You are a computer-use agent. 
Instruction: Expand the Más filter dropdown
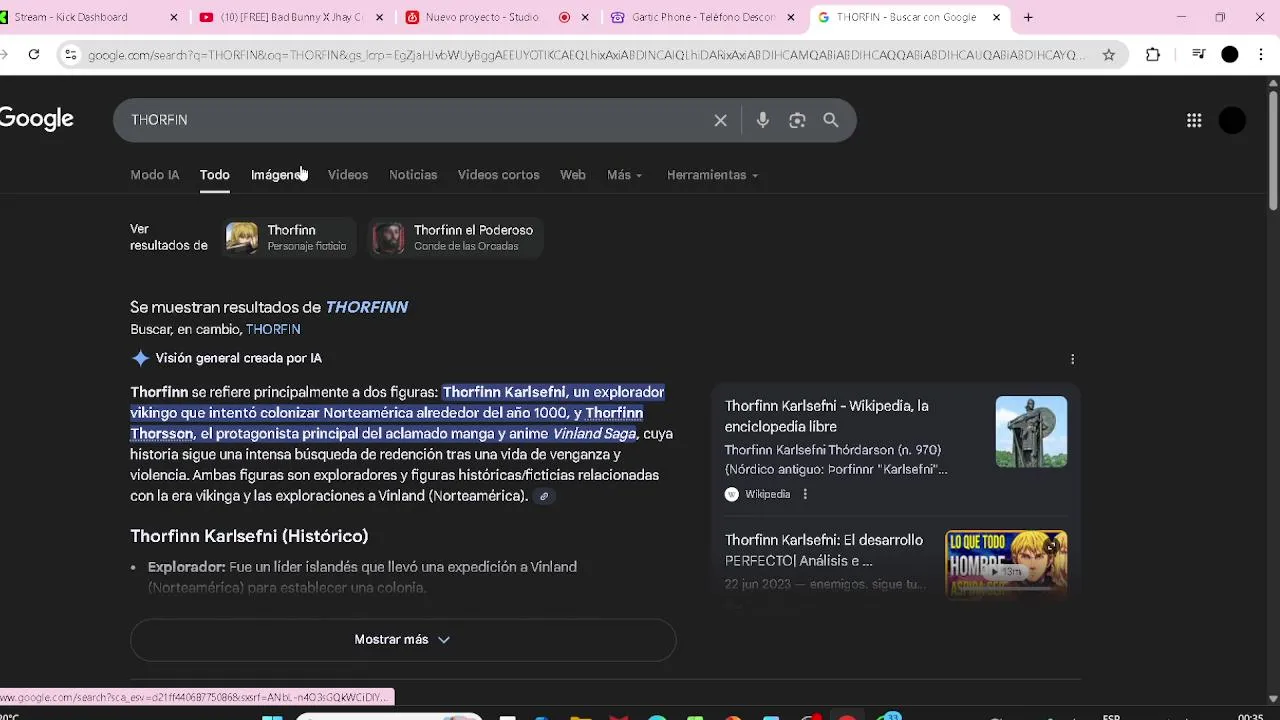pos(624,175)
